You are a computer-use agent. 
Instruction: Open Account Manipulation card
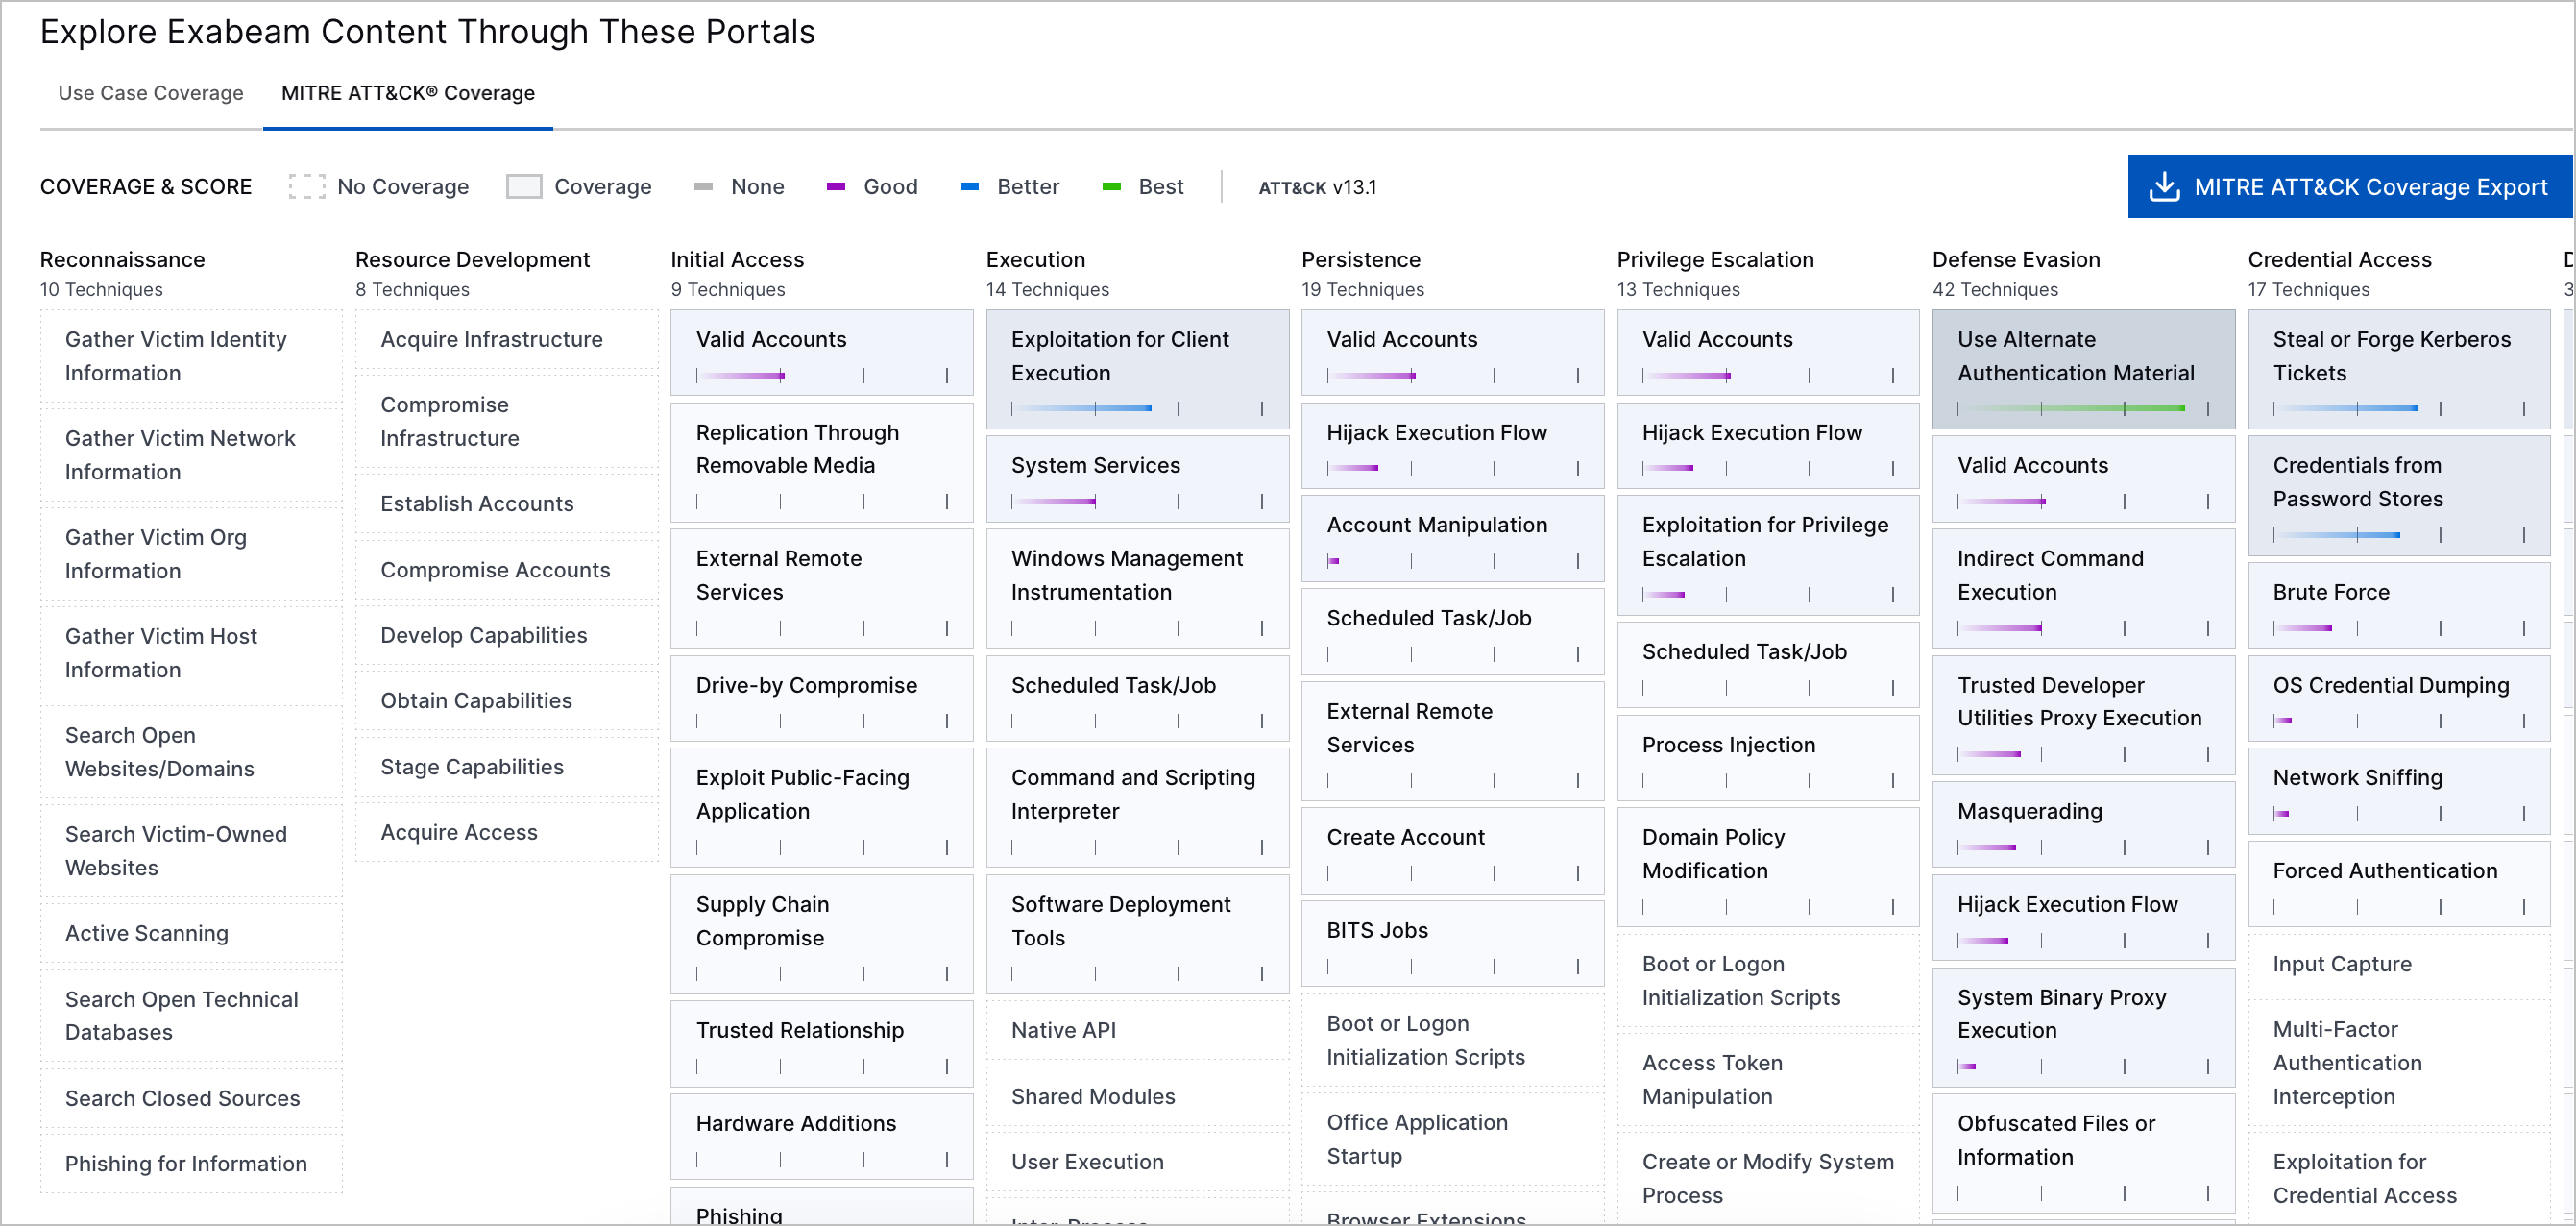(1453, 539)
